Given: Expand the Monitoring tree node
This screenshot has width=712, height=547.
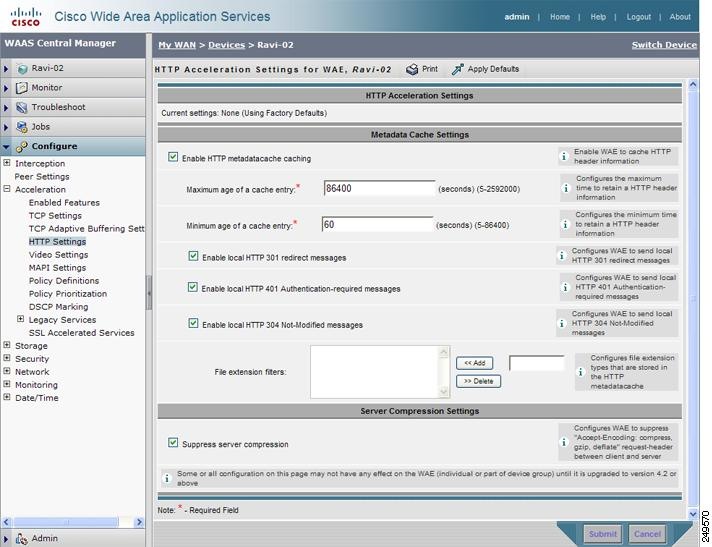Looking at the screenshot, I should point(7,384).
